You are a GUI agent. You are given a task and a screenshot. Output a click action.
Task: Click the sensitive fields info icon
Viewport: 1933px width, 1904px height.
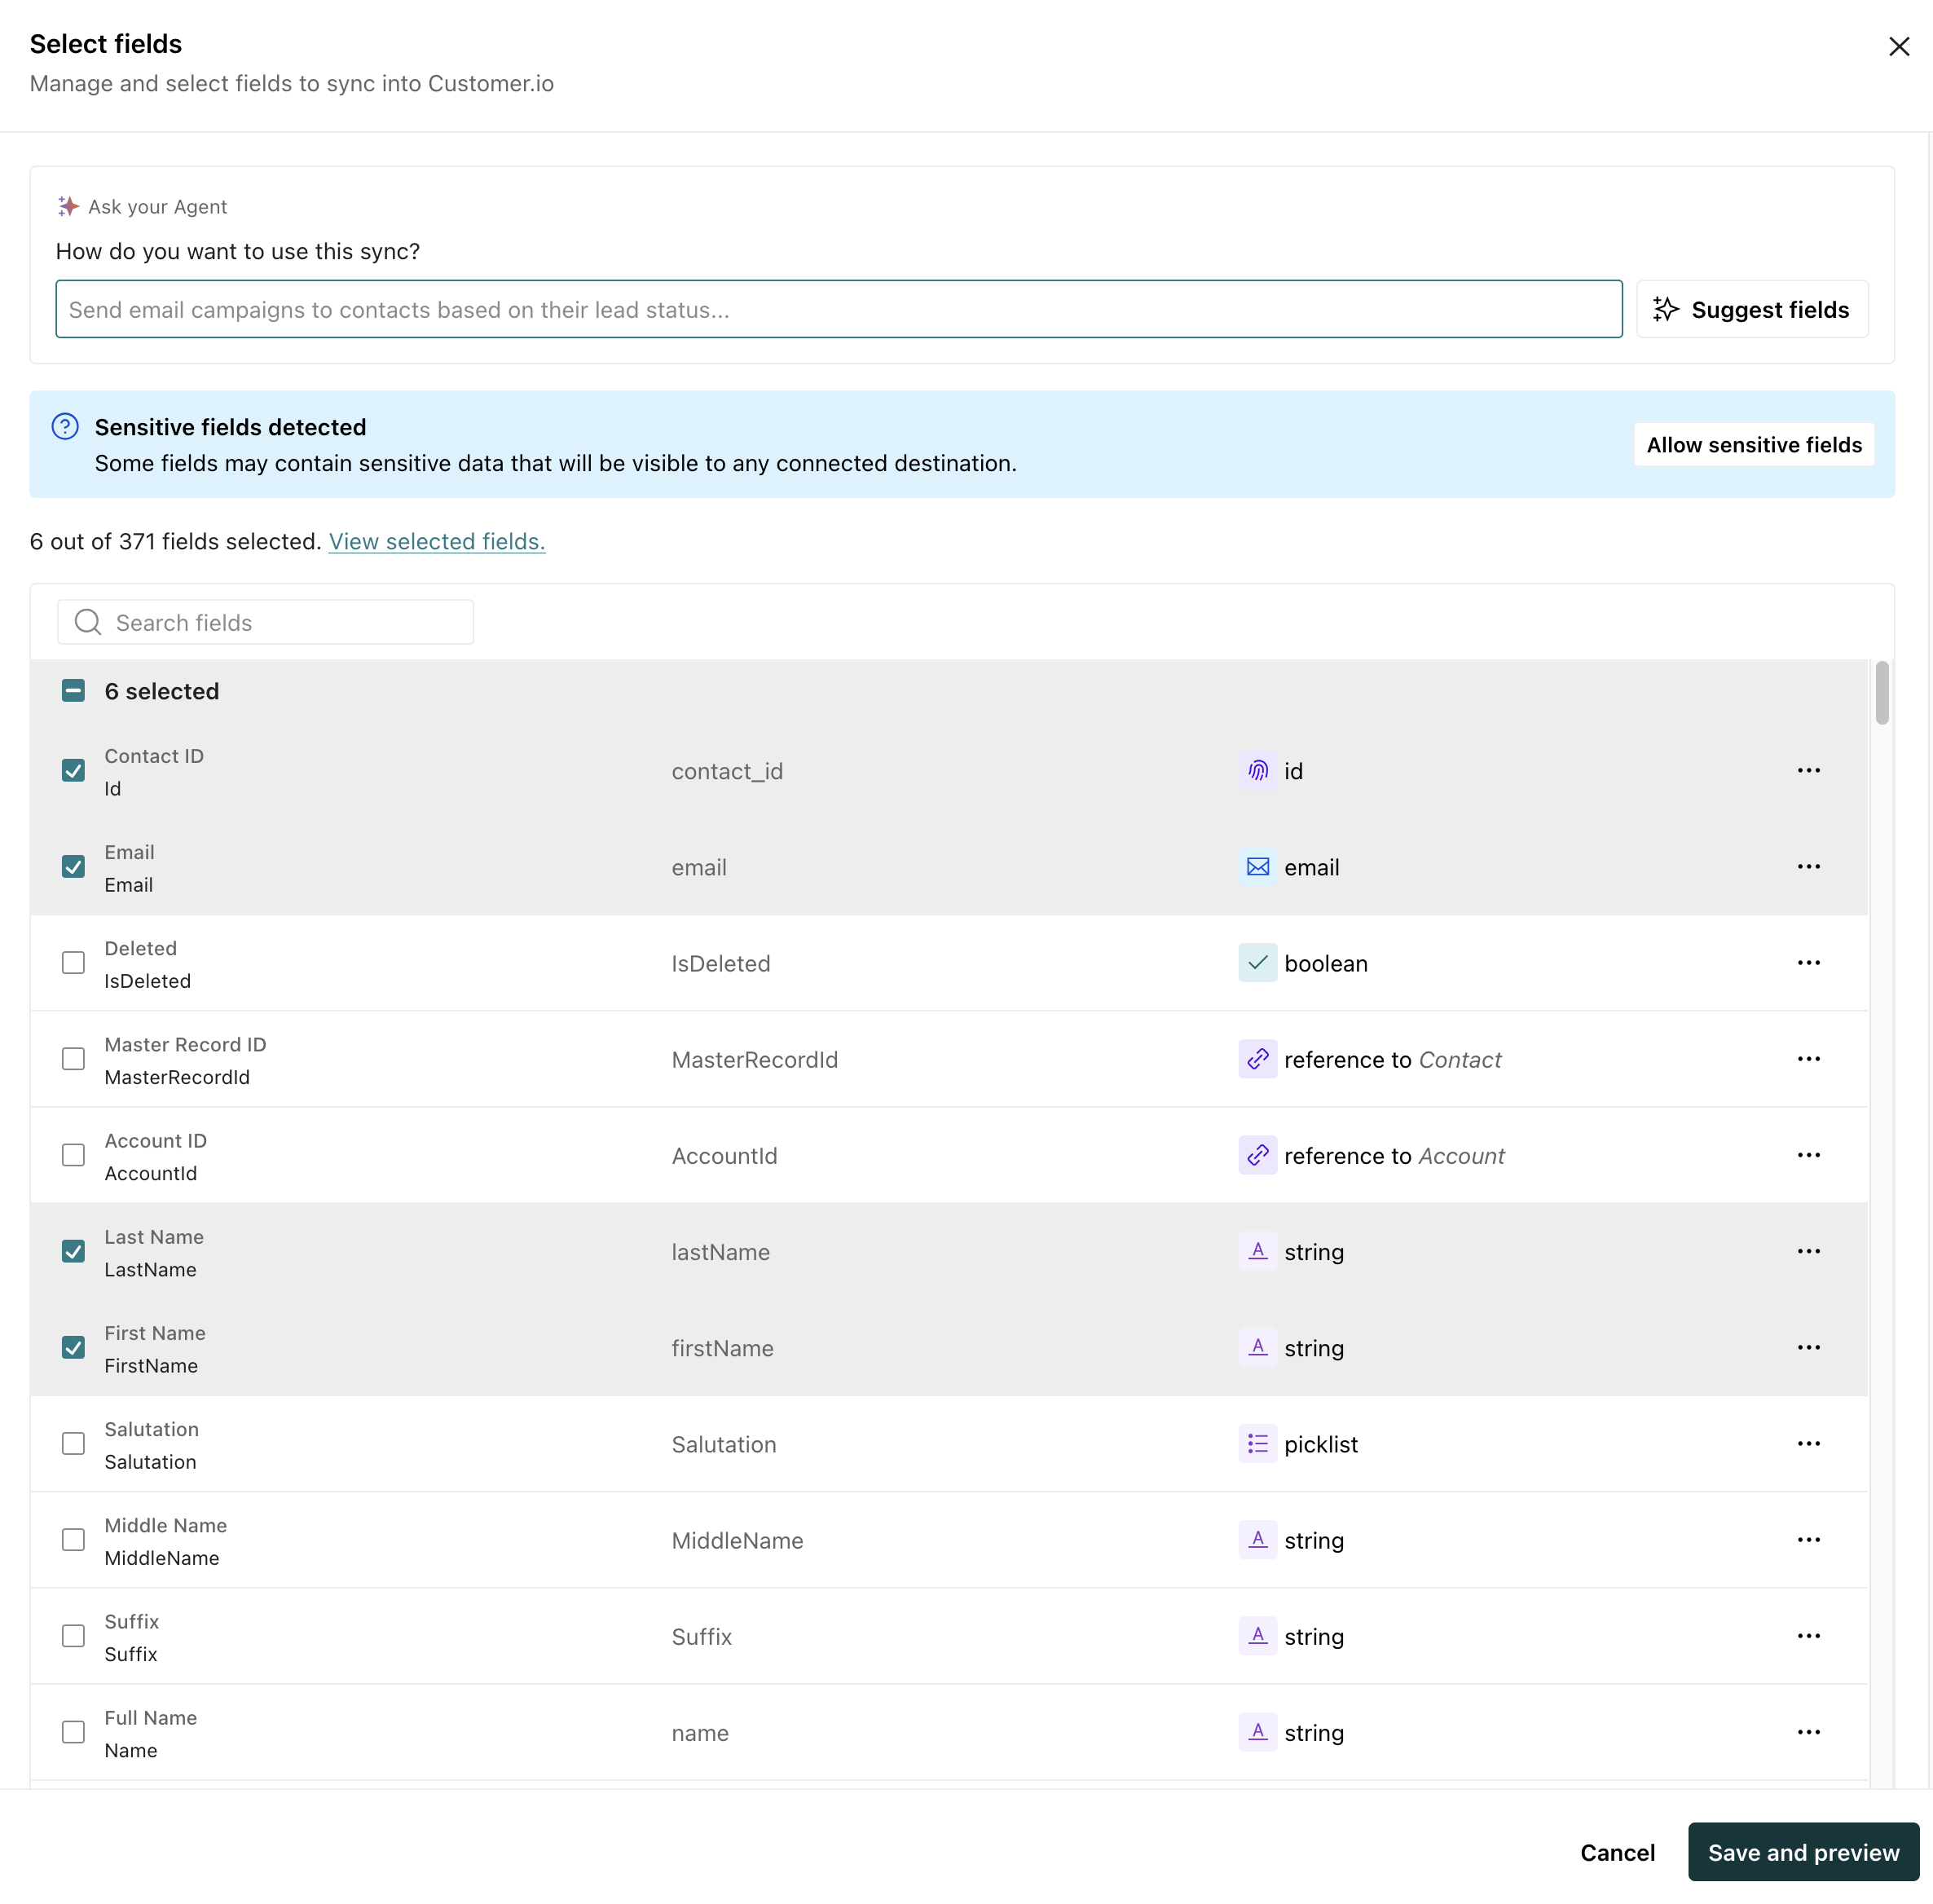(x=65, y=427)
